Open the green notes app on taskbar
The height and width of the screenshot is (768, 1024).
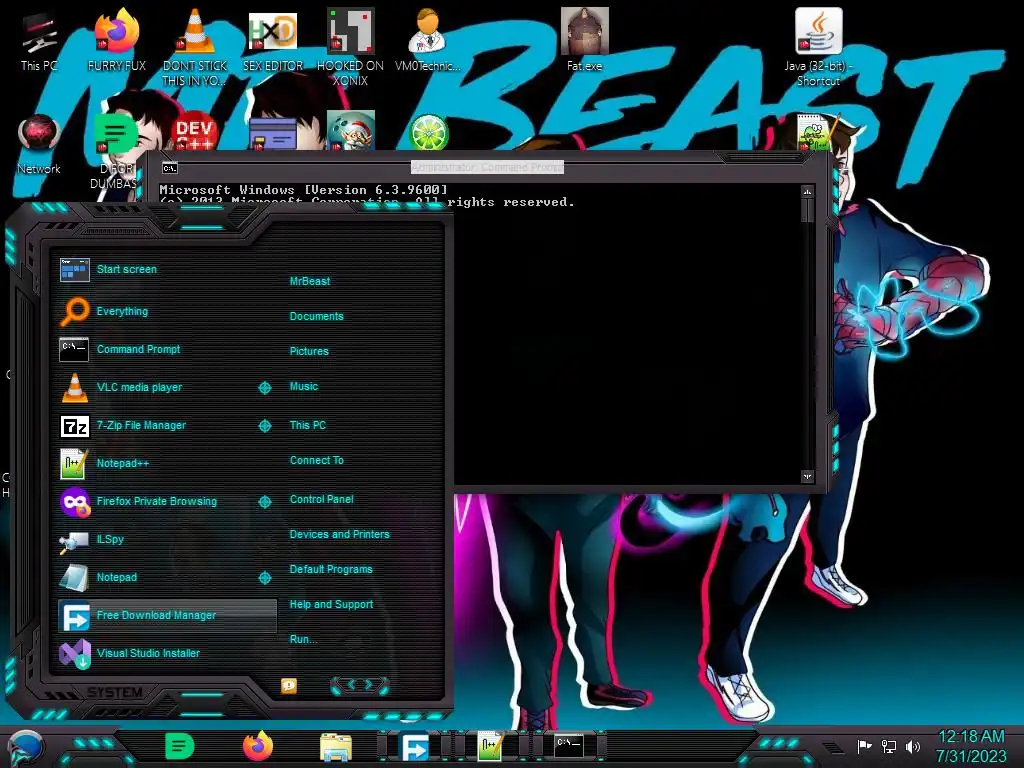[x=180, y=746]
